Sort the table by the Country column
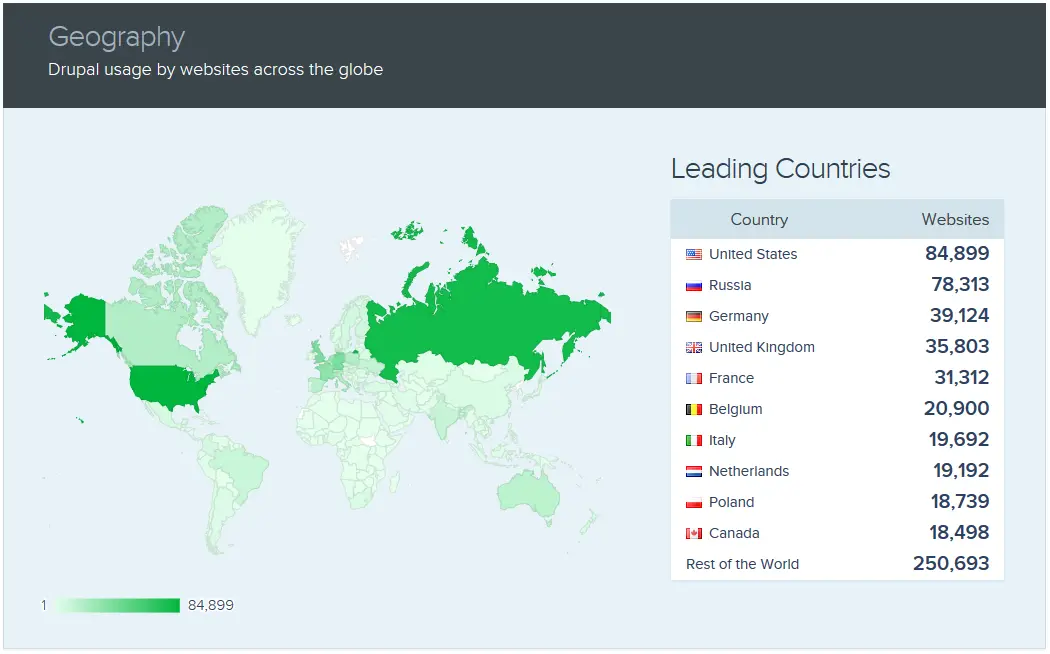Image resolution: width=1050 pixels, height=654 pixels. (x=758, y=219)
